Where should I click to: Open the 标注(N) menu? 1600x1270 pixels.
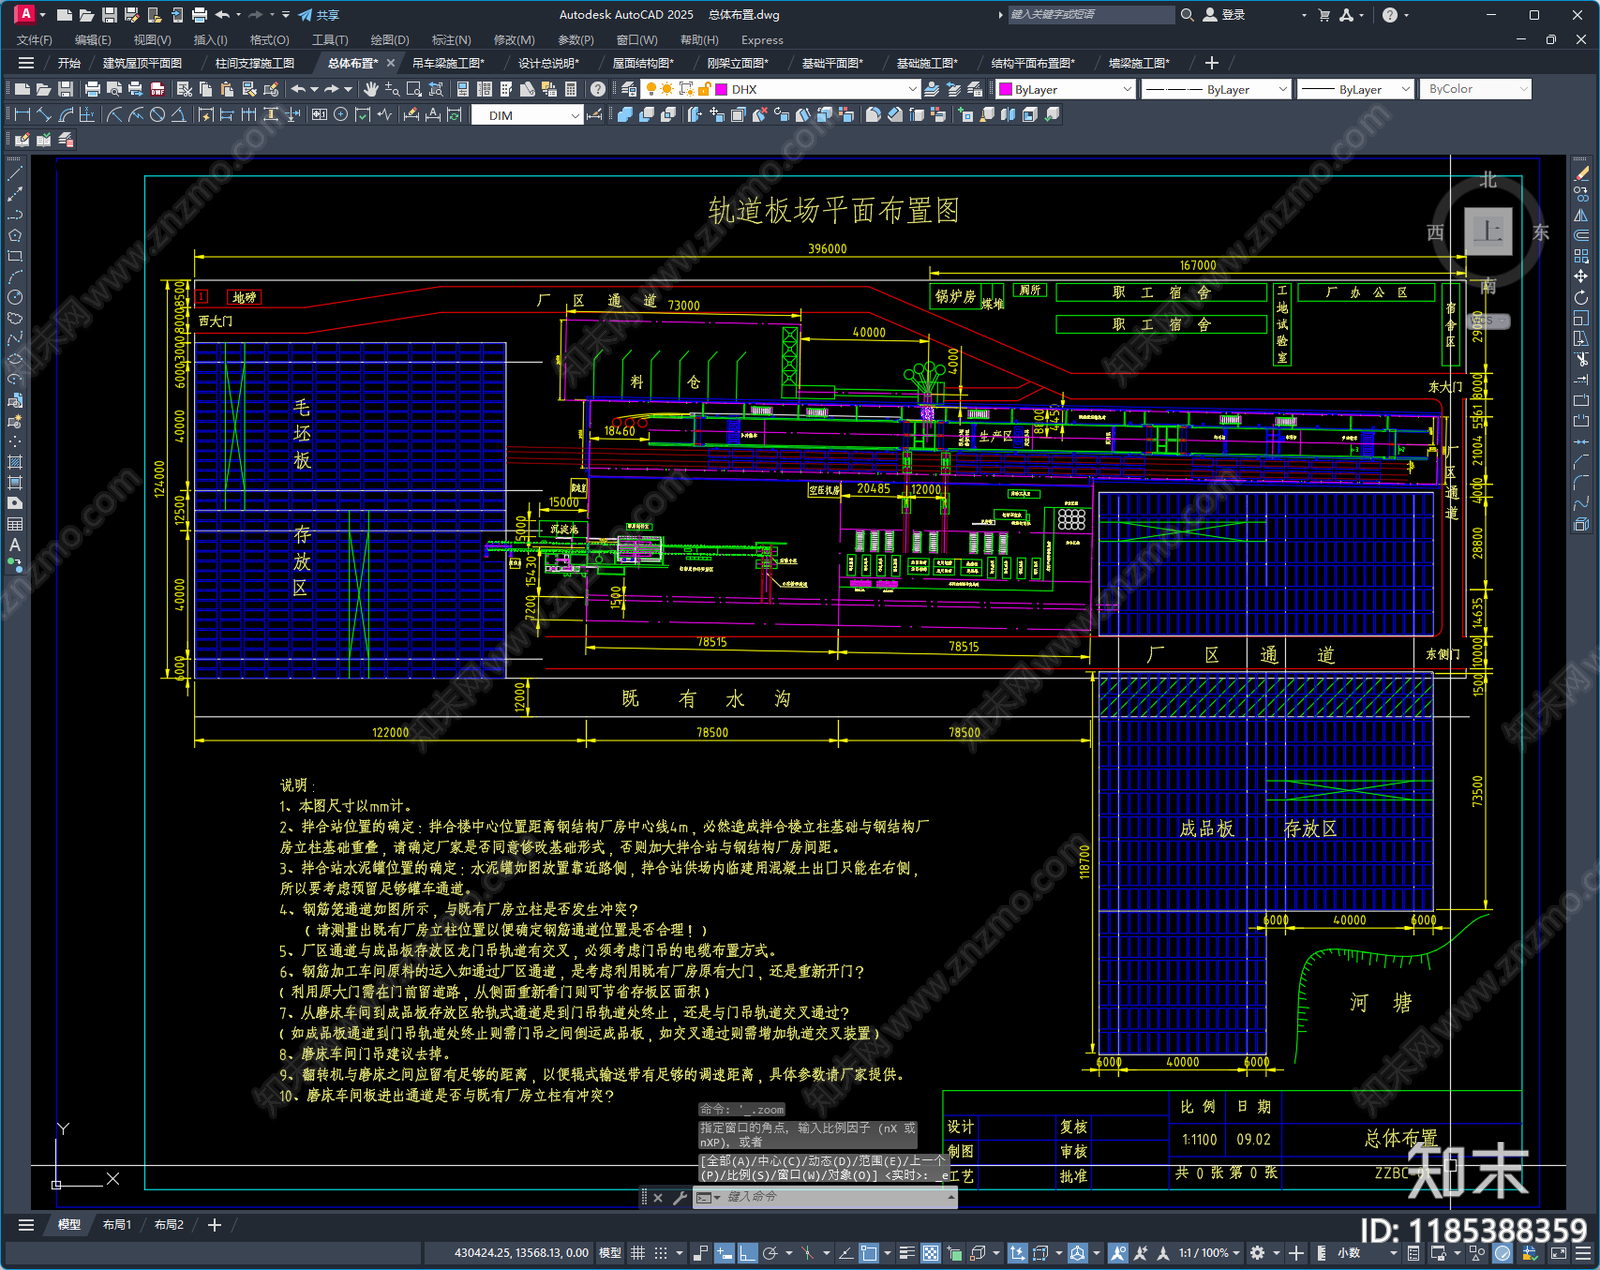pyautogui.click(x=451, y=40)
